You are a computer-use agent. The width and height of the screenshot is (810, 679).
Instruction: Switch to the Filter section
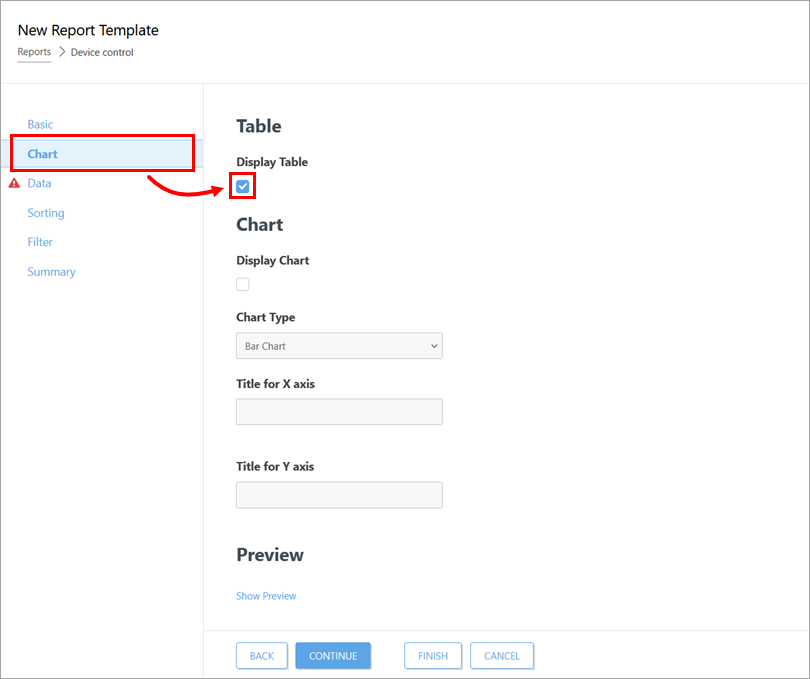point(40,242)
